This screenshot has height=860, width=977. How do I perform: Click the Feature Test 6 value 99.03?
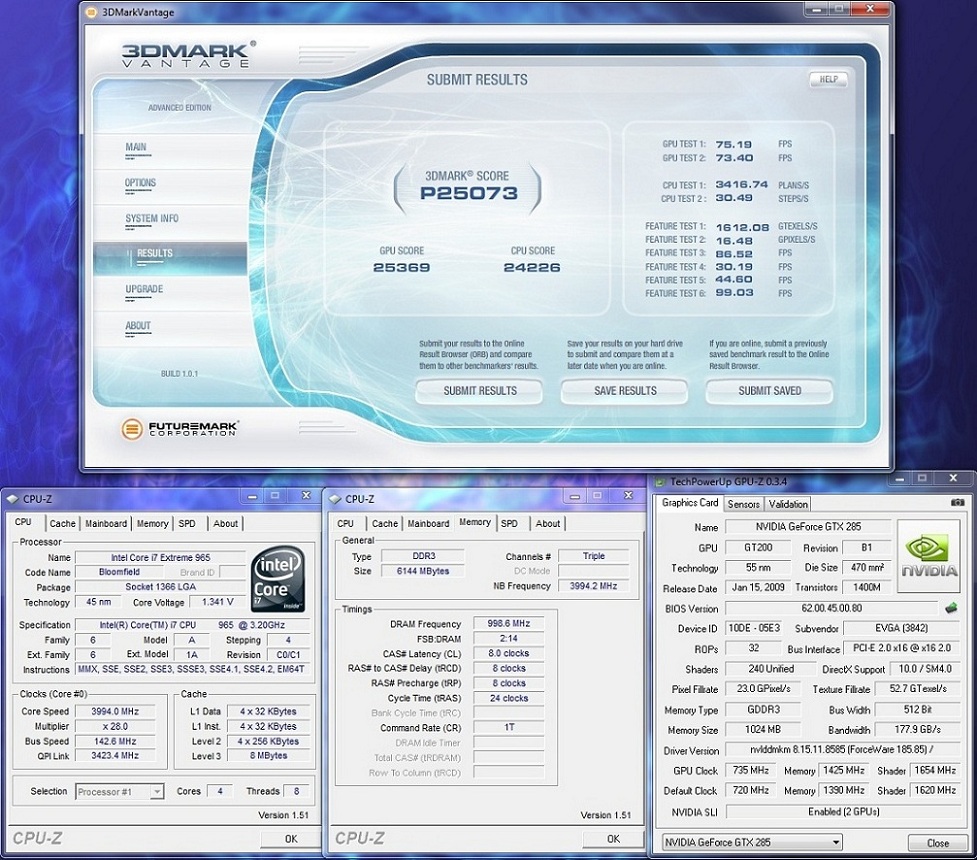[734, 292]
